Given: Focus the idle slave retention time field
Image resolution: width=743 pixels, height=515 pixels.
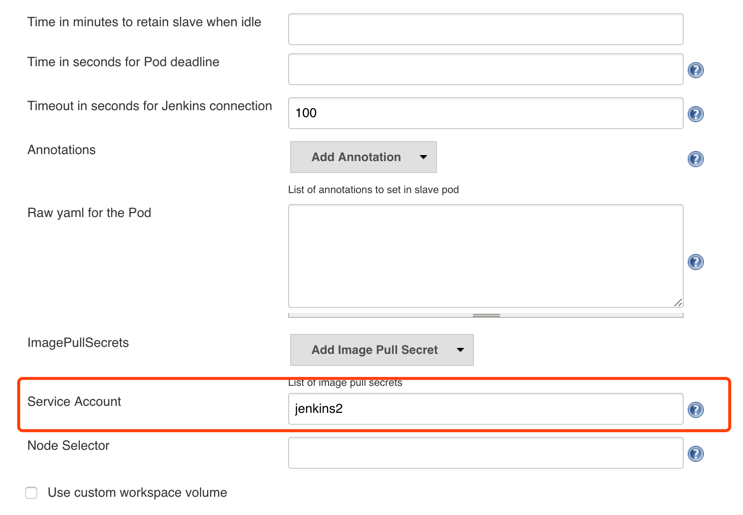Looking at the screenshot, I should tap(485, 29).
